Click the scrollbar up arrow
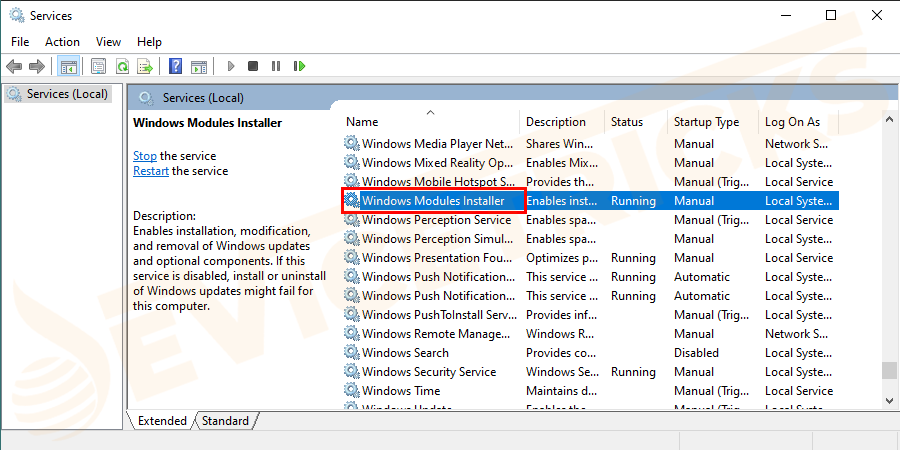900x450 pixels. pyautogui.click(x=889, y=119)
